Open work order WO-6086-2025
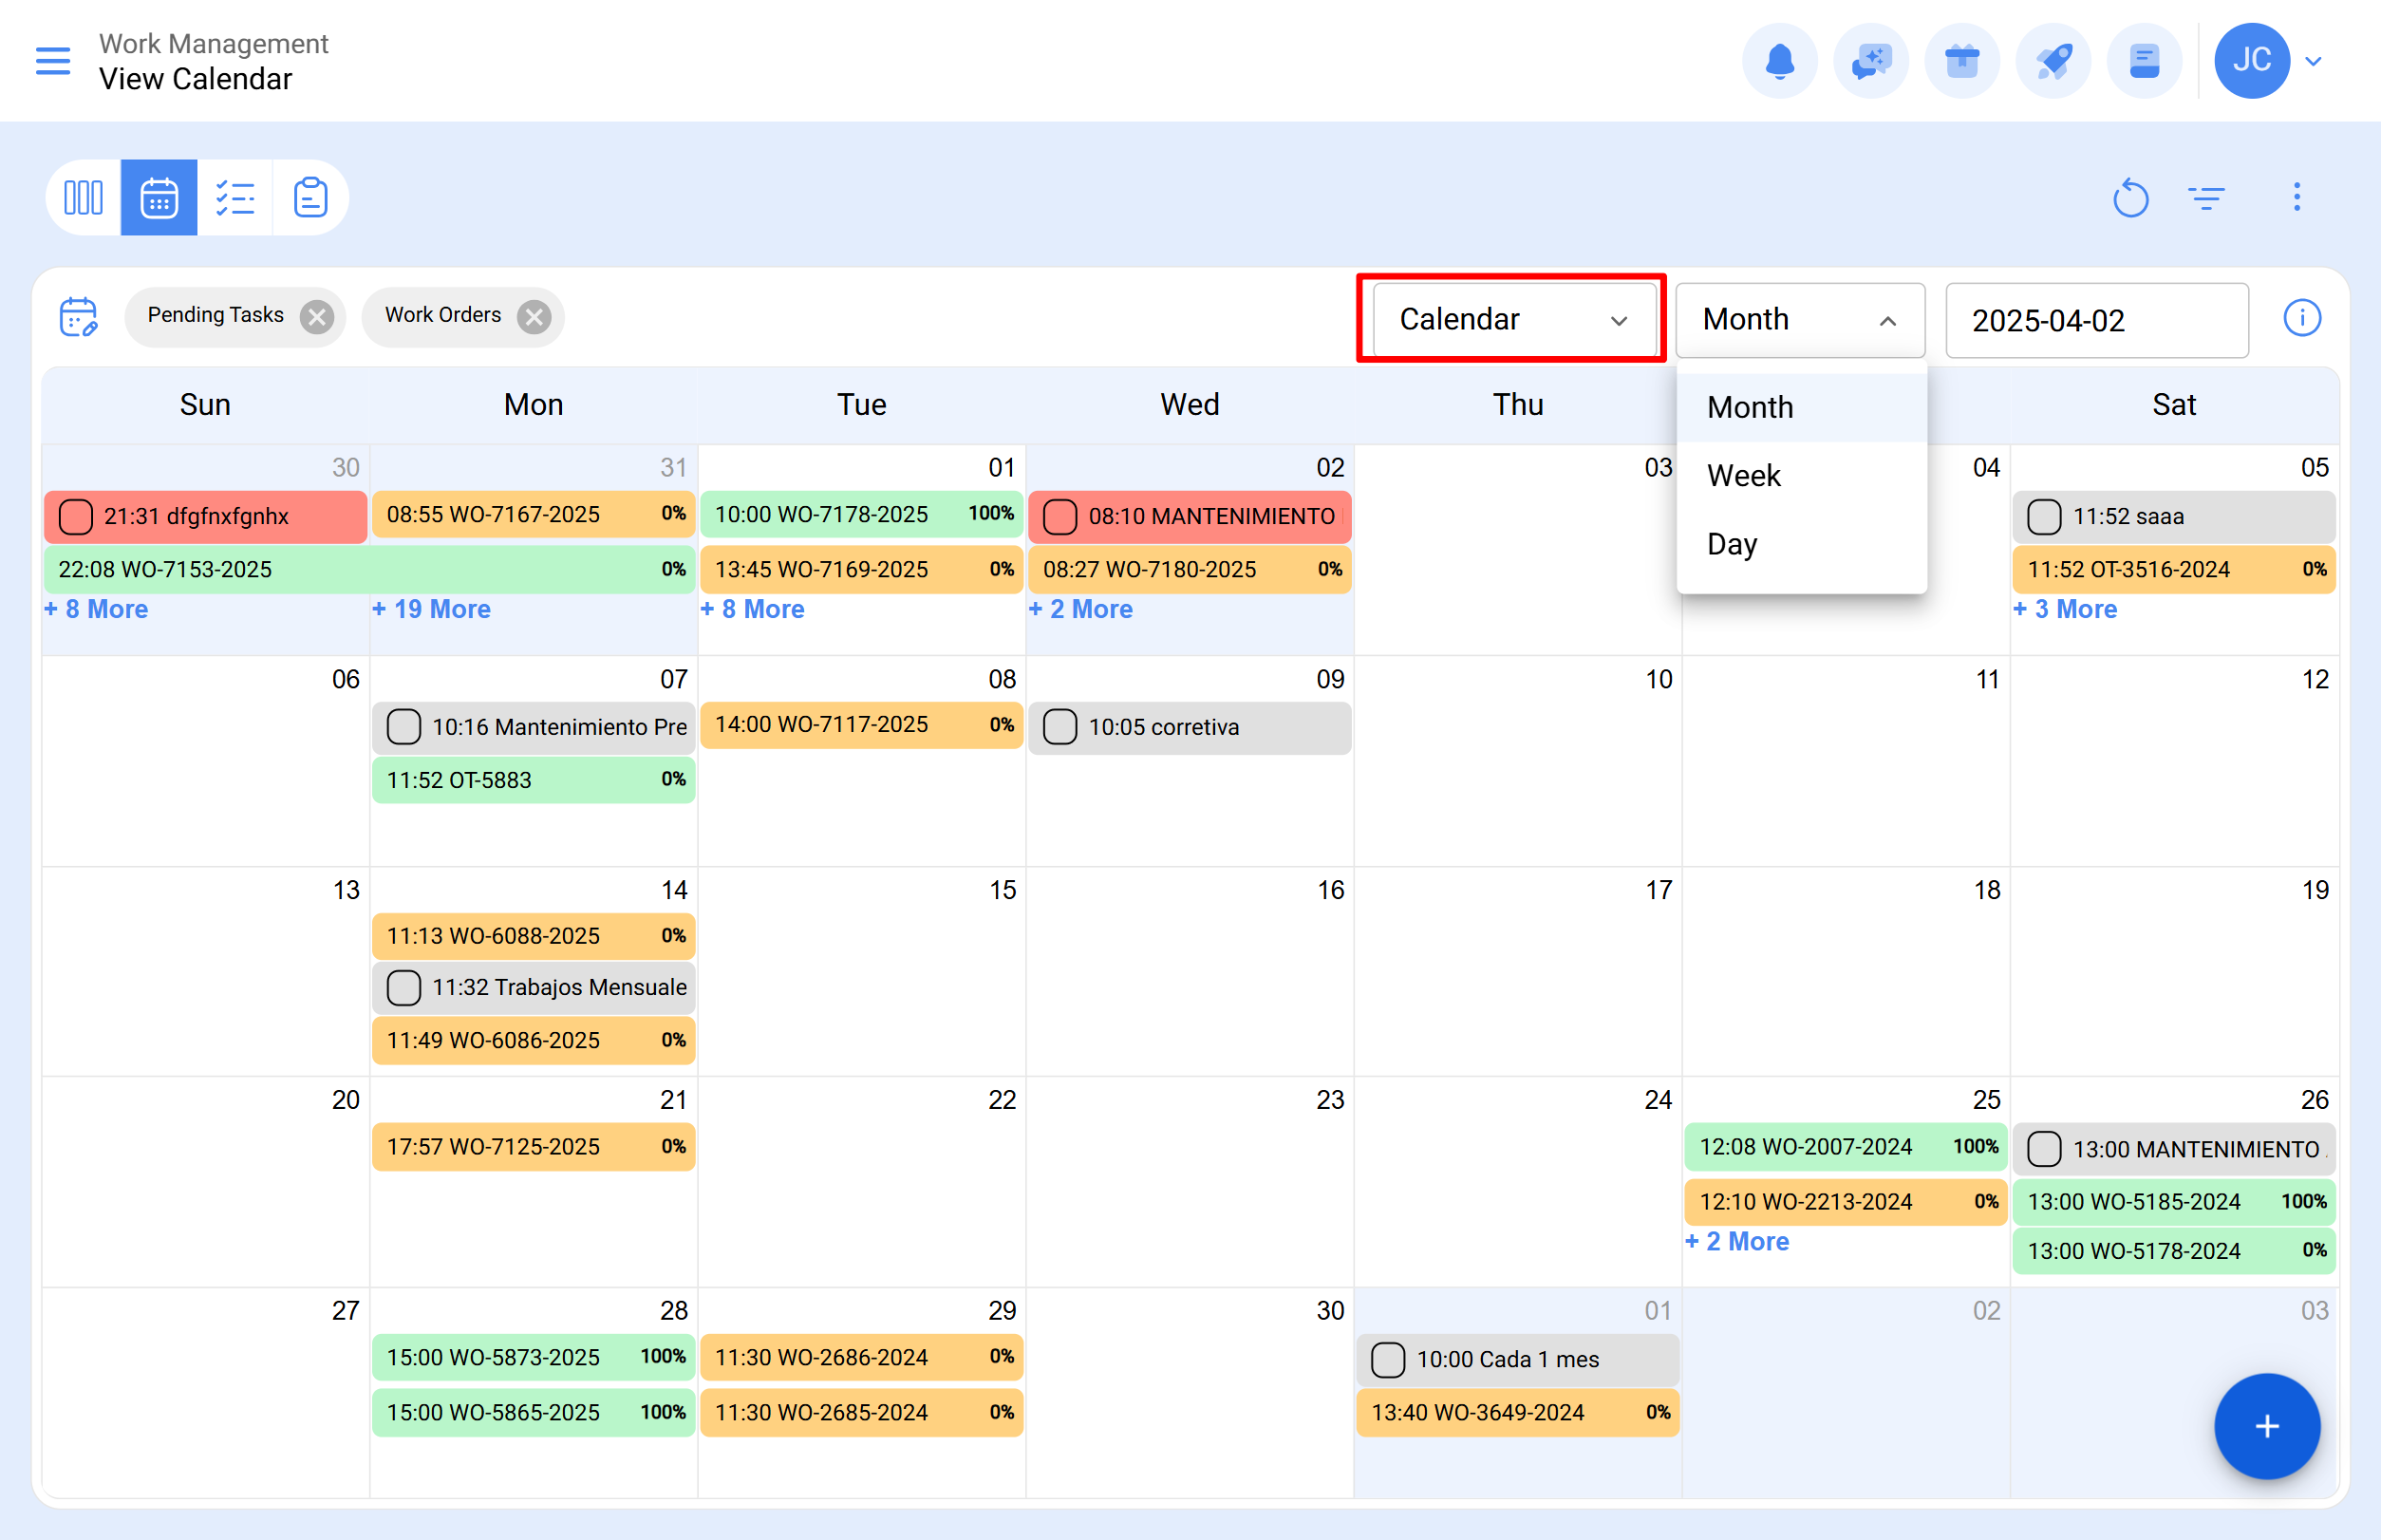The width and height of the screenshot is (2381, 1540). coord(533,1040)
